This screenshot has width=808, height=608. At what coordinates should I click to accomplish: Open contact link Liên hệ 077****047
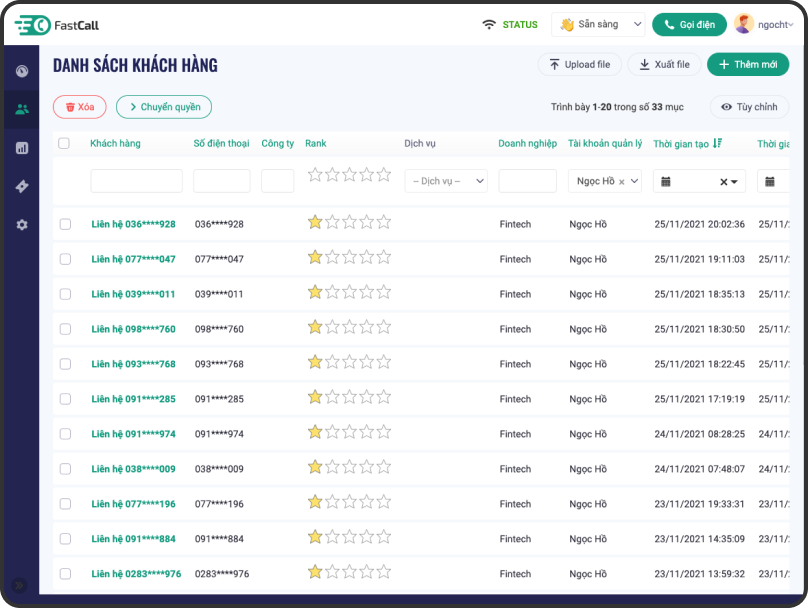tap(133, 259)
